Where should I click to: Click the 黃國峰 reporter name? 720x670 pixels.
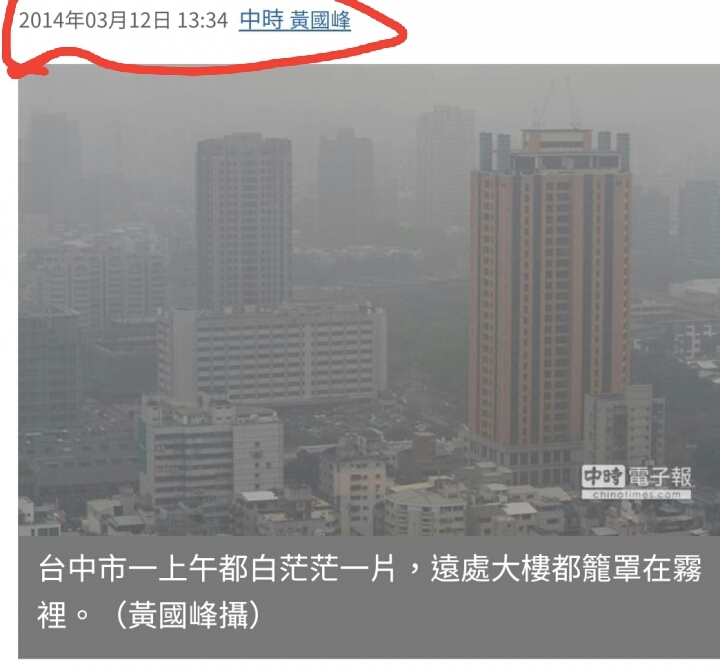coord(320,20)
